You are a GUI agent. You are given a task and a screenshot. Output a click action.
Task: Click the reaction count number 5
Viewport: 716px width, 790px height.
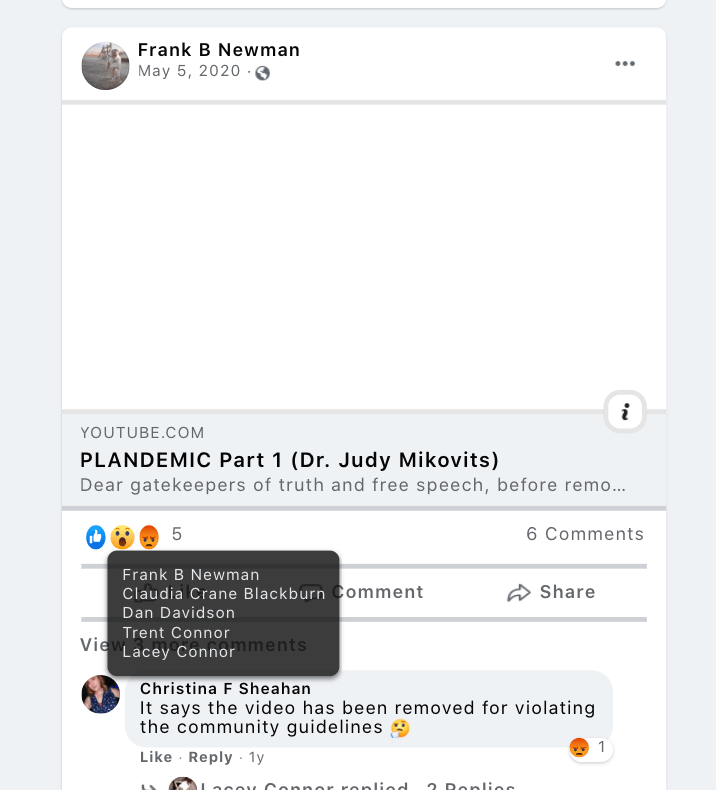177,535
